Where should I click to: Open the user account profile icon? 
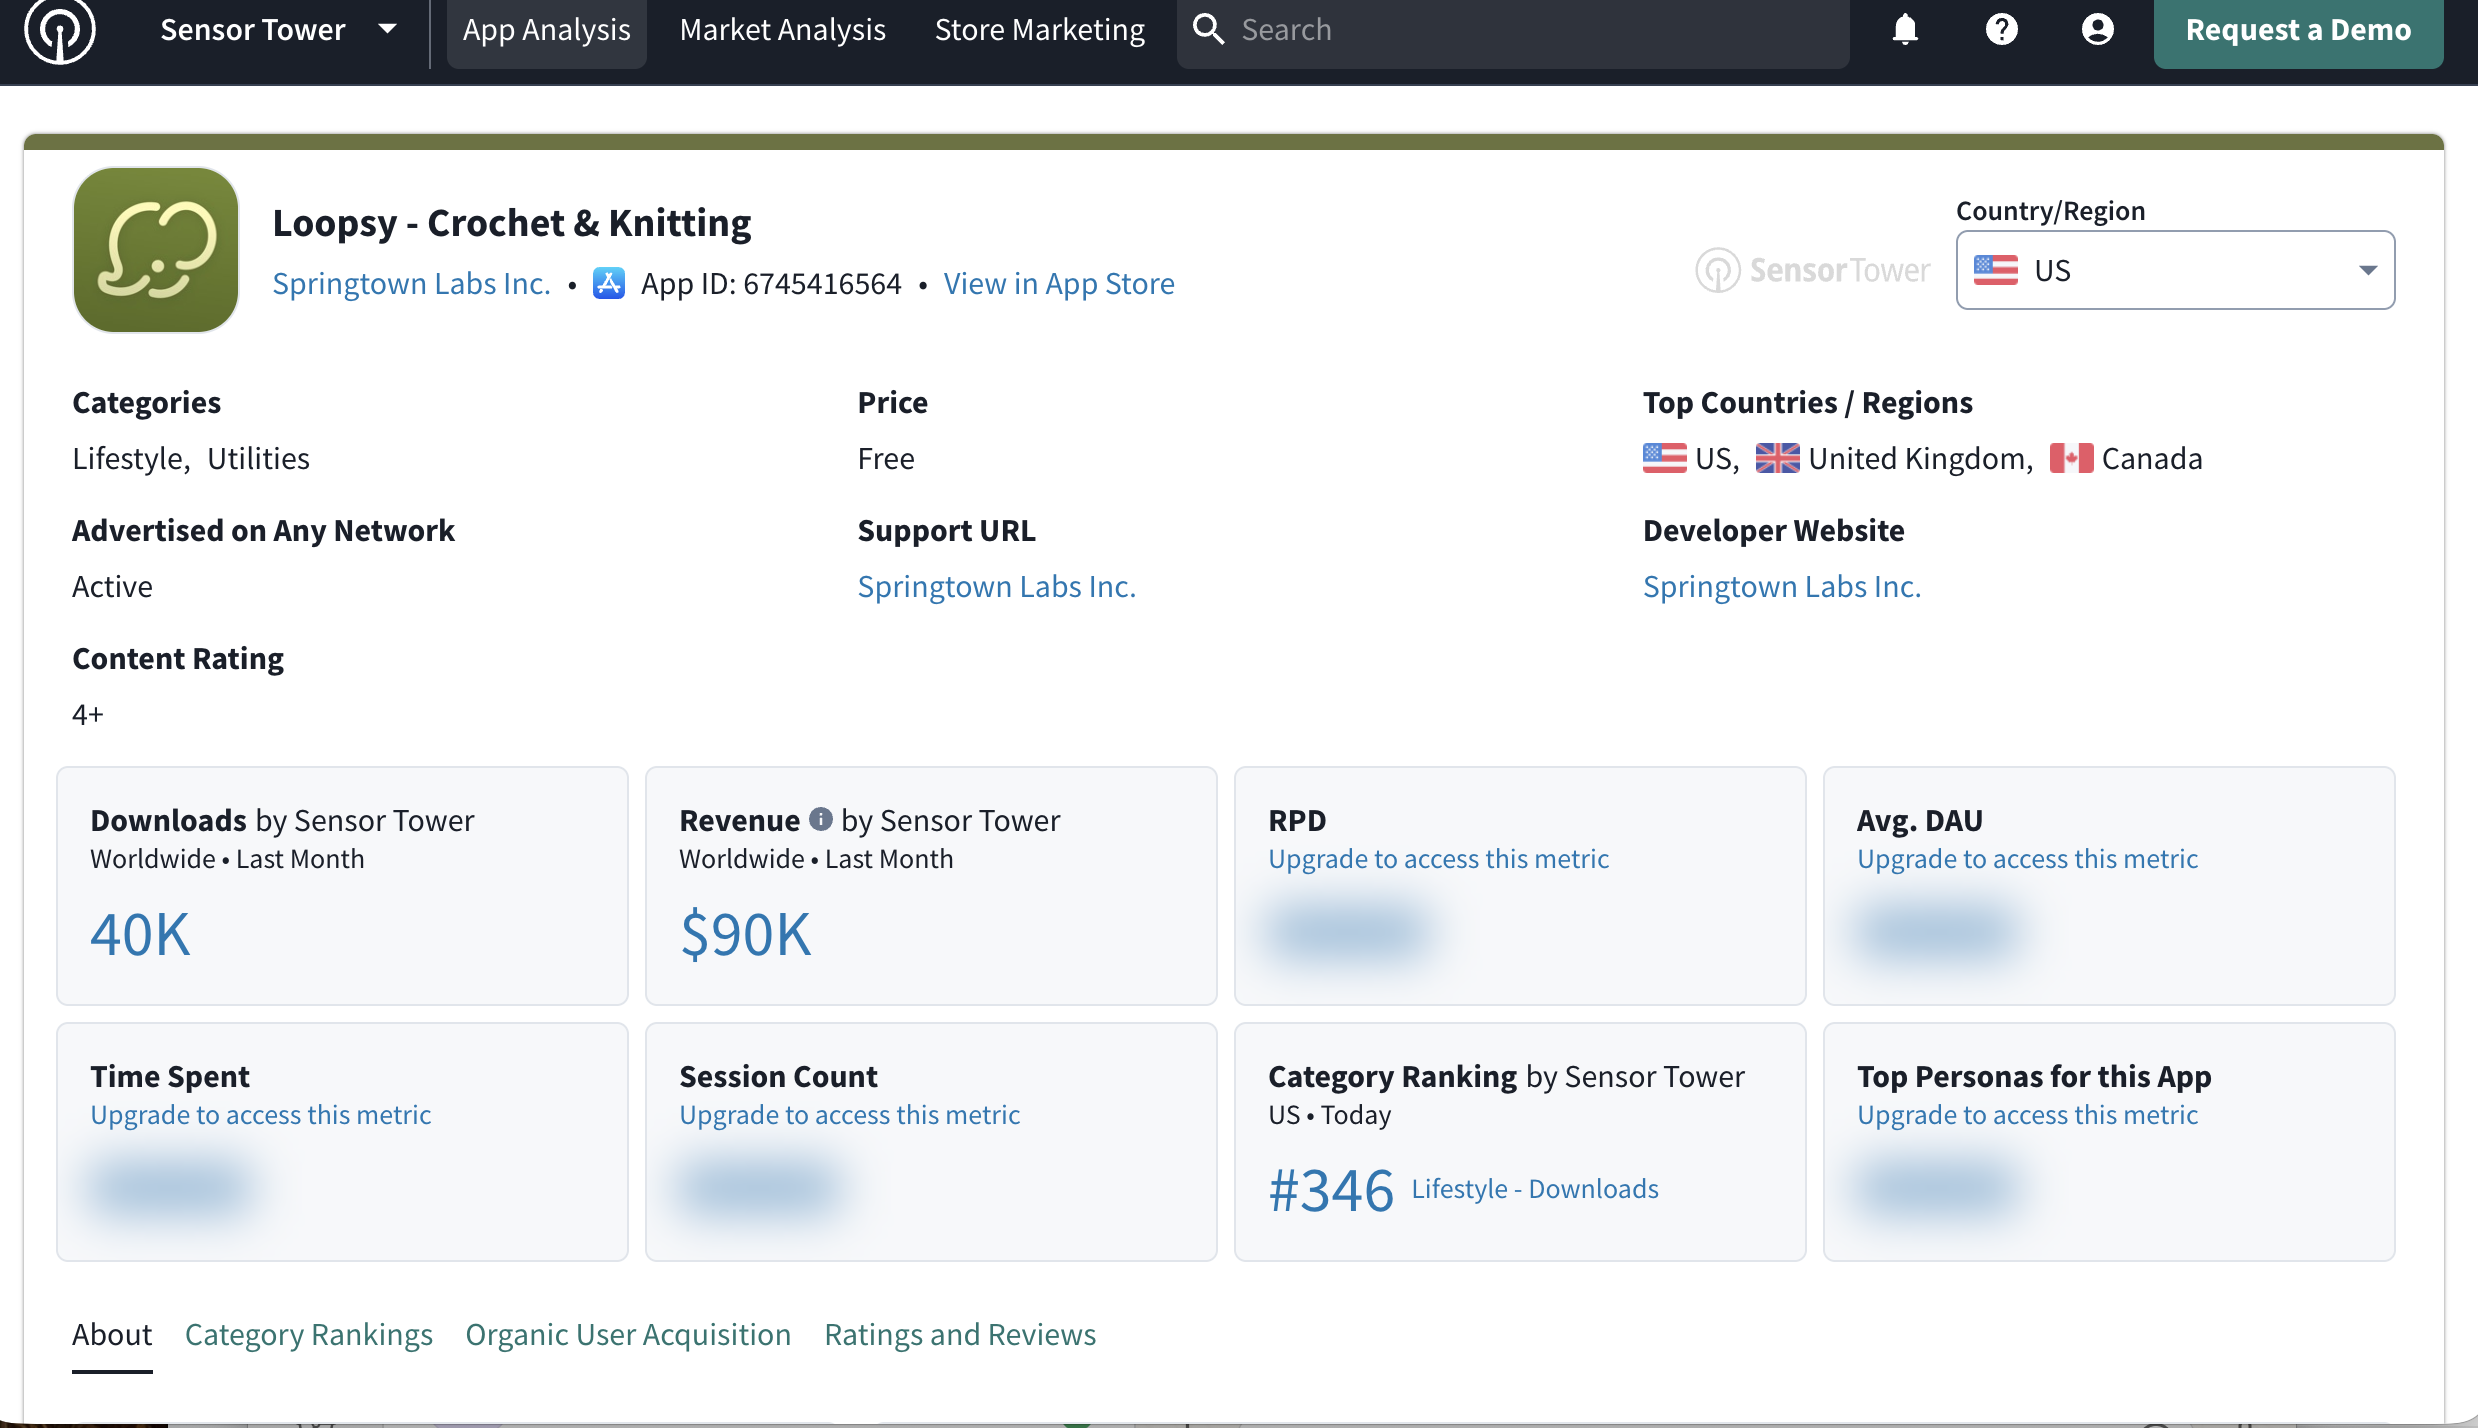[x=2097, y=30]
